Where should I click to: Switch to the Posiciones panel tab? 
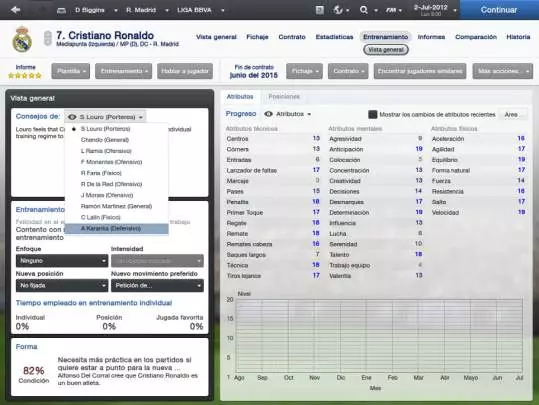click(x=284, y=97)
